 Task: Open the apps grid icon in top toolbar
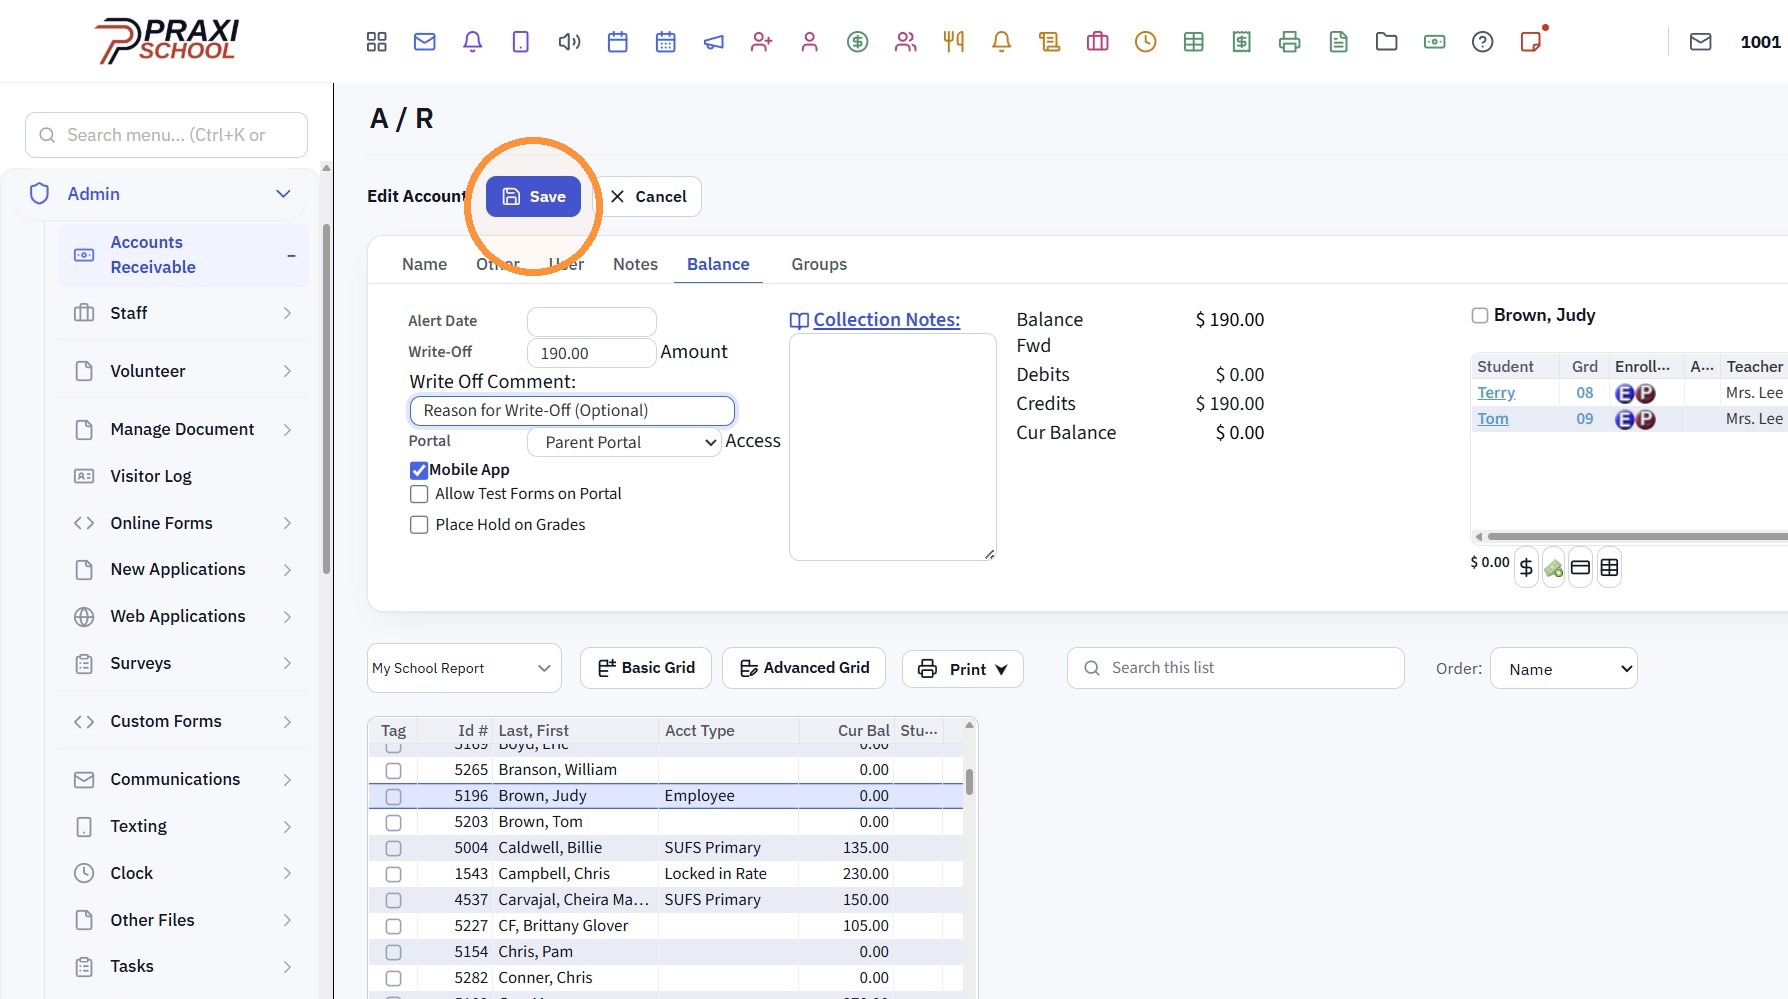[376, 42]
